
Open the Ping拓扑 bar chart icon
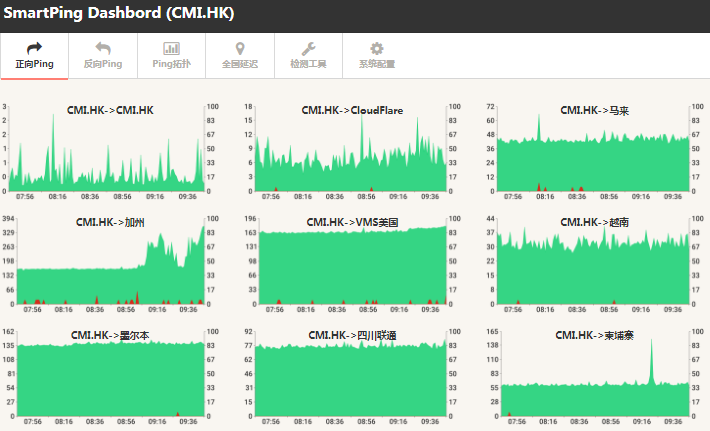pos(172,48)
